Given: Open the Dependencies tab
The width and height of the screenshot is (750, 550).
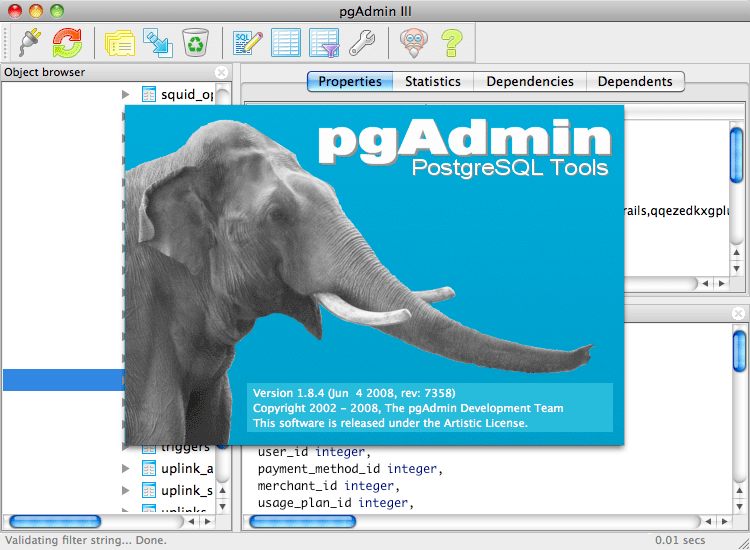Looking at the screenshot, I should (x=530, y=81).
